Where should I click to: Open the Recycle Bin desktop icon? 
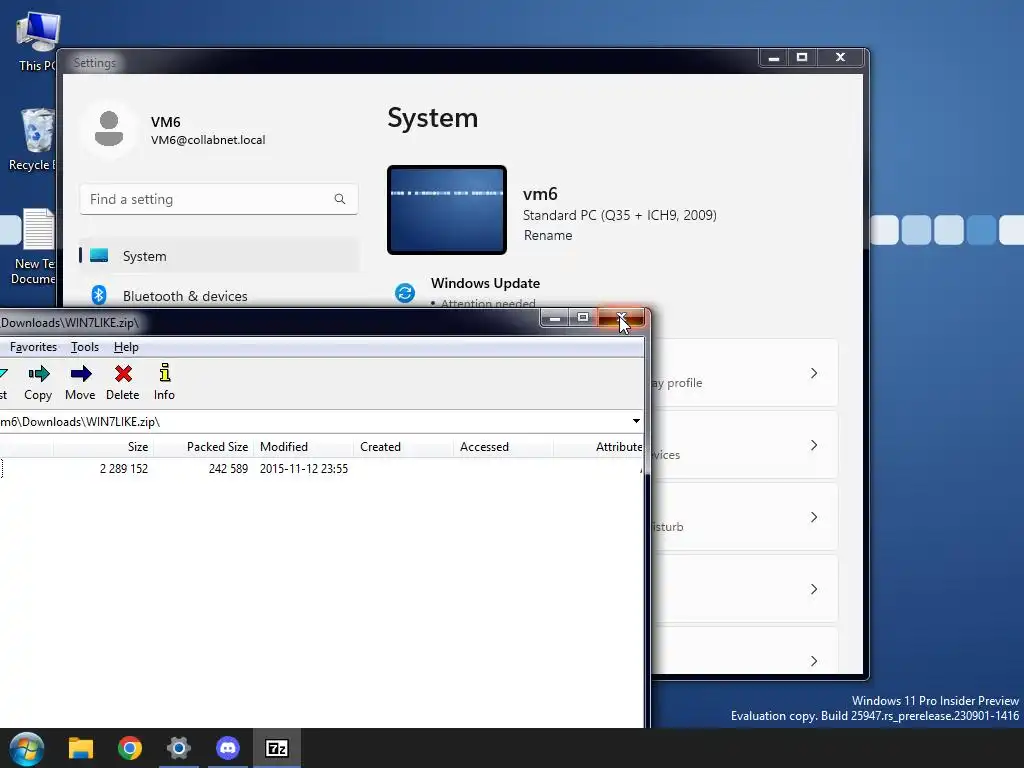point(34,139)
